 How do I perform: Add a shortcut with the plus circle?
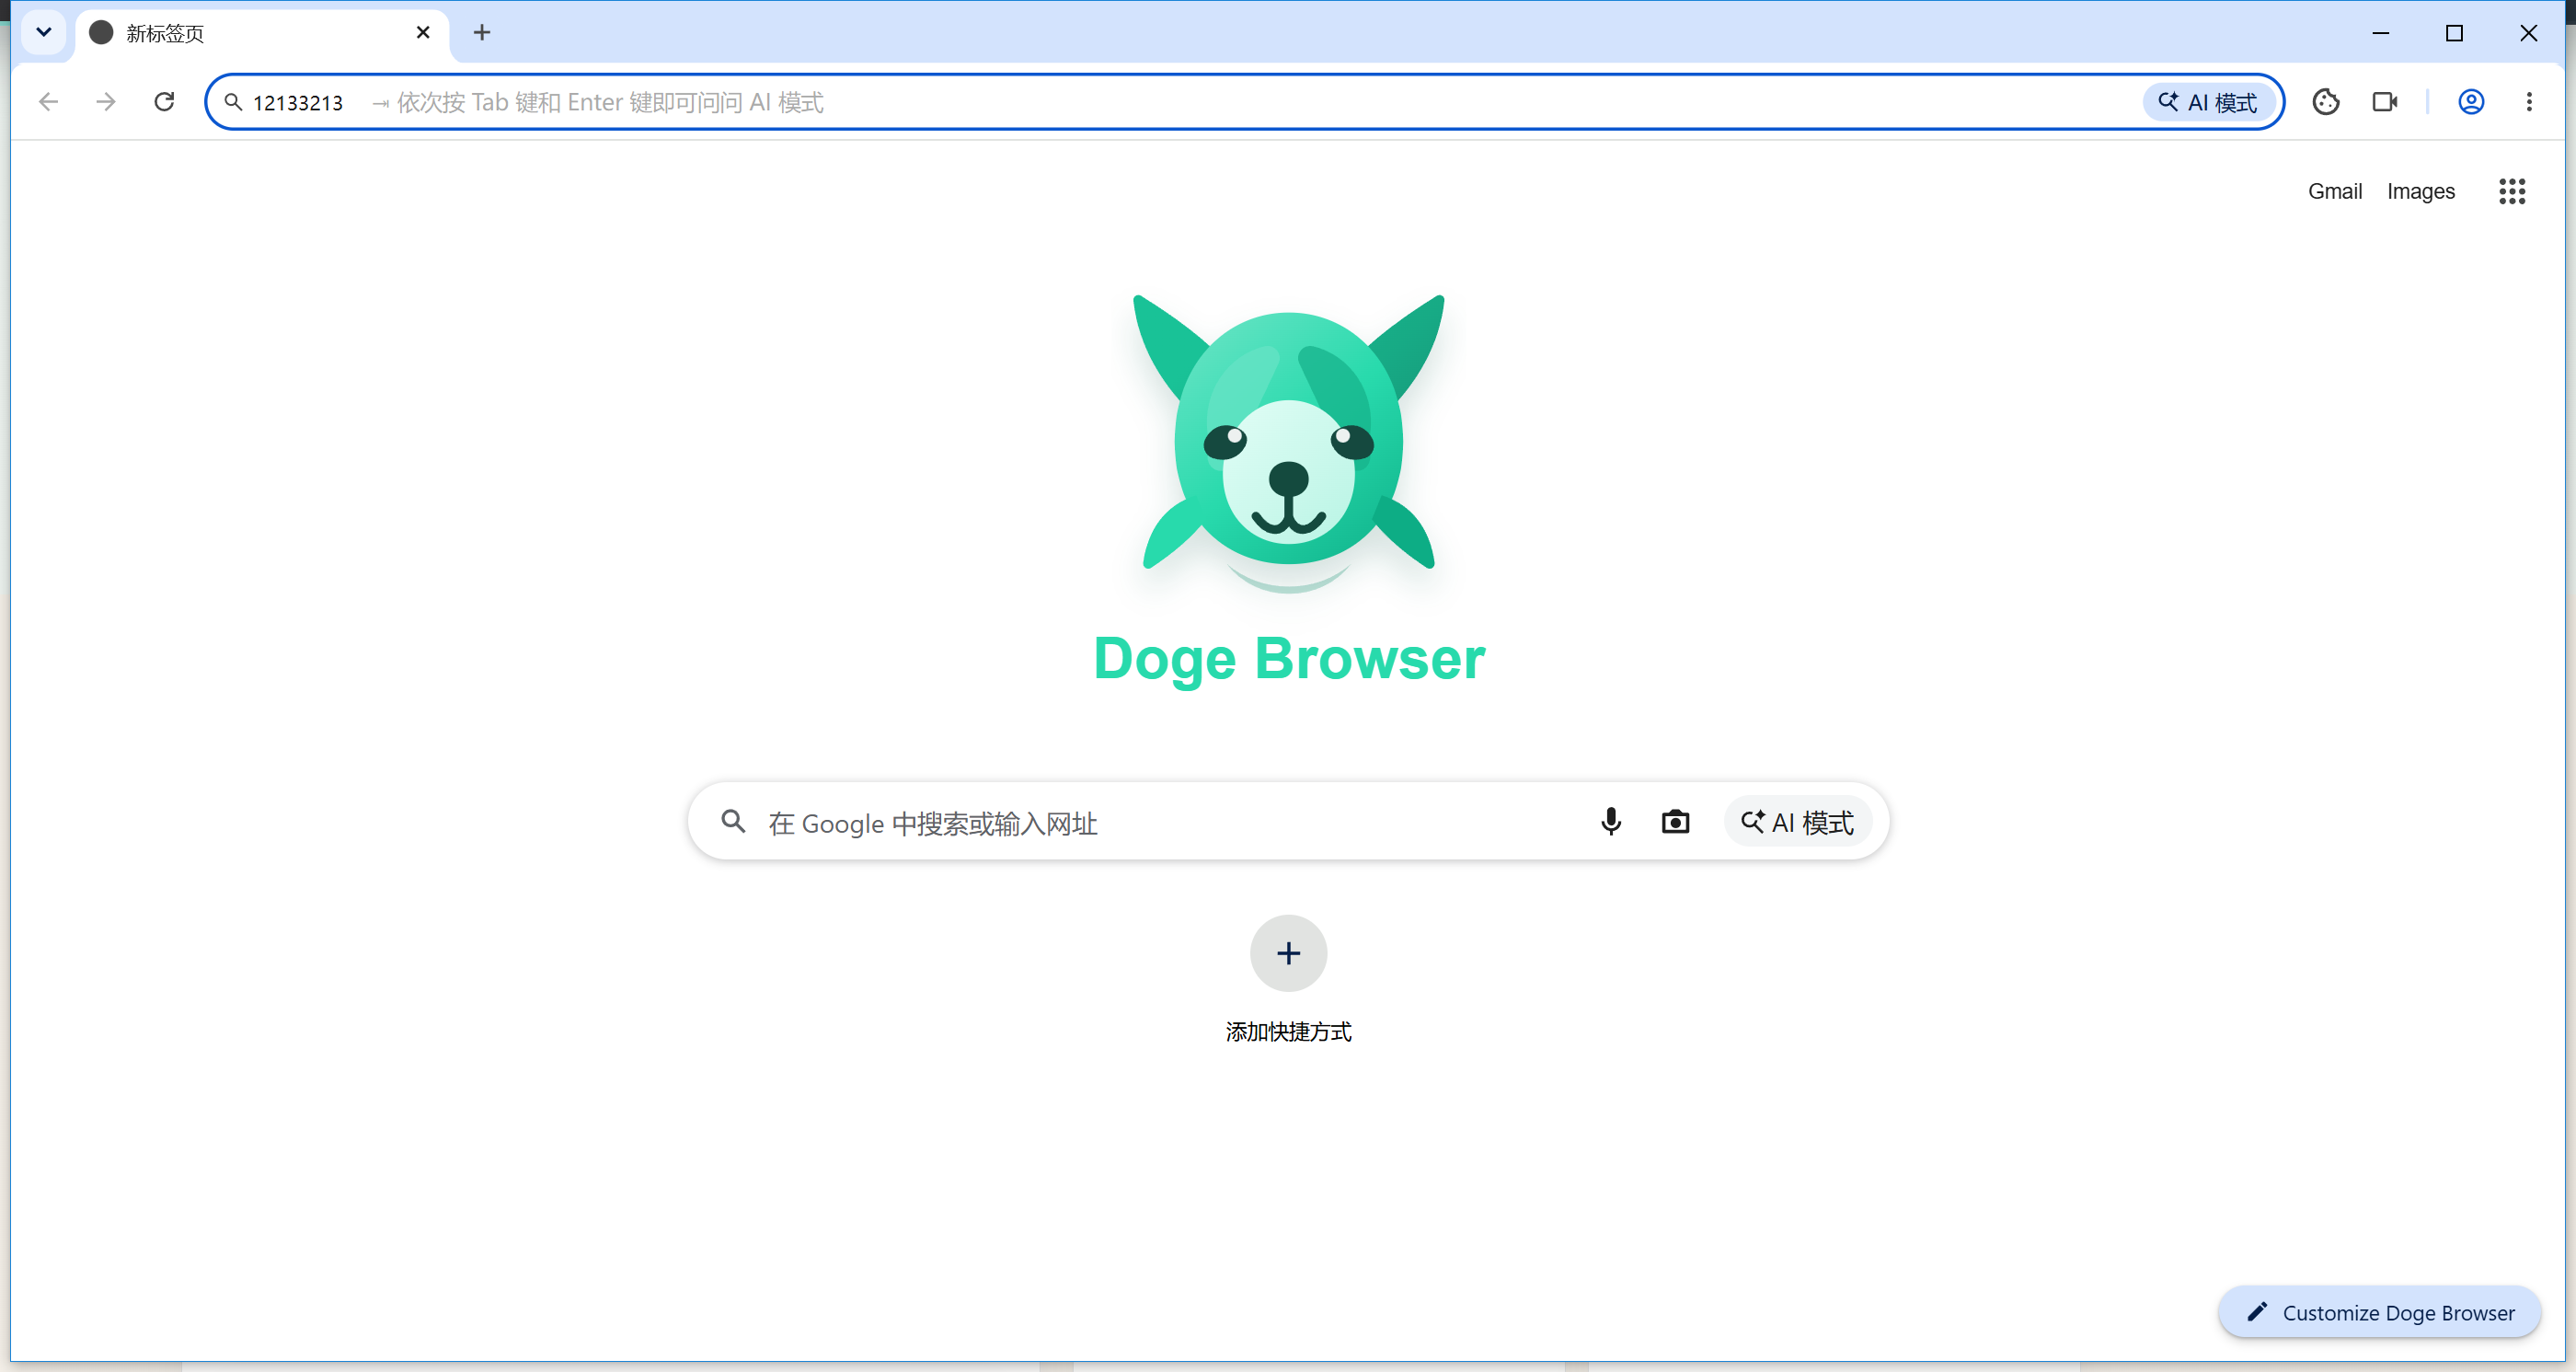1288,953
